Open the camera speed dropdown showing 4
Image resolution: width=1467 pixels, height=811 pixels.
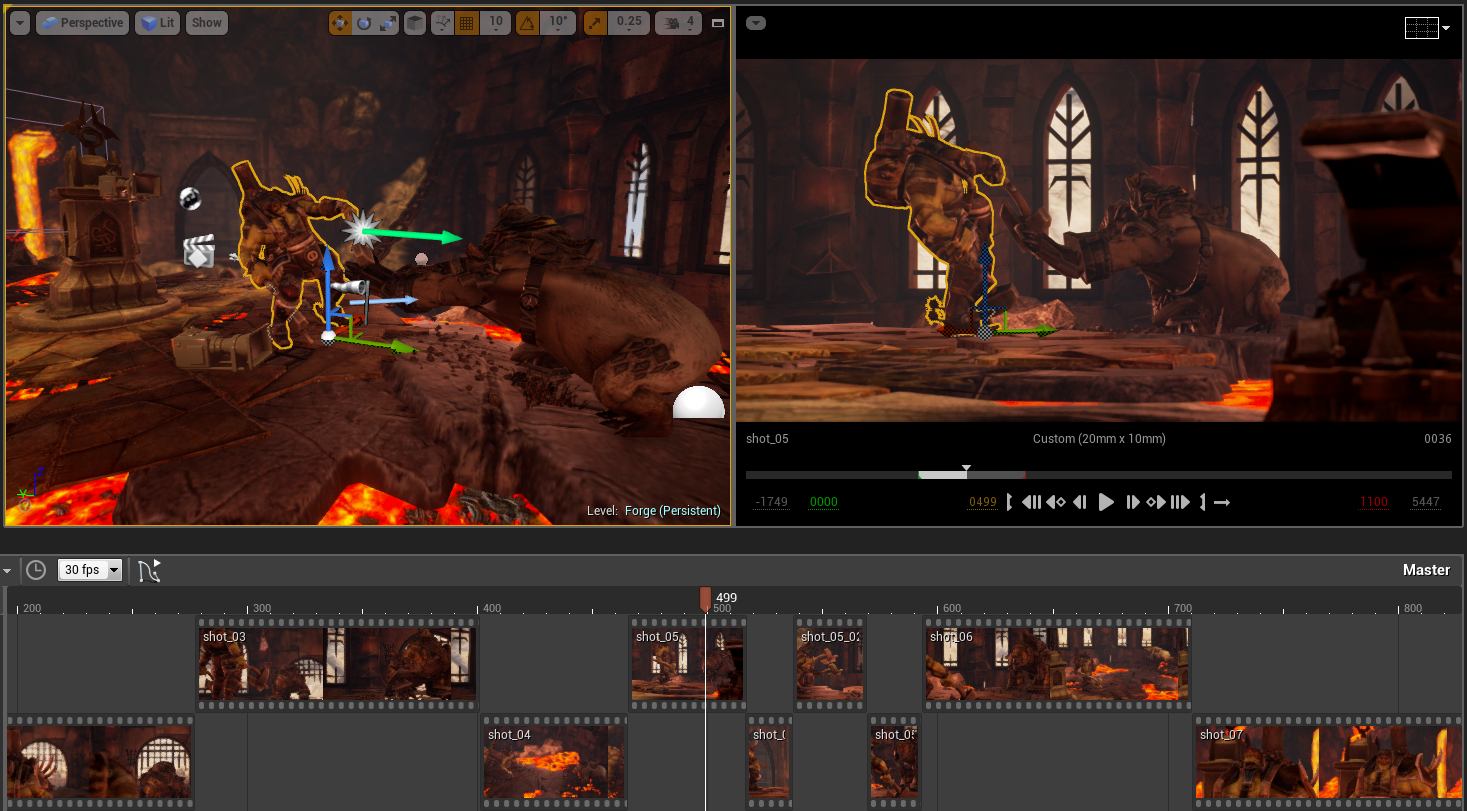click(x=679, y=23)
